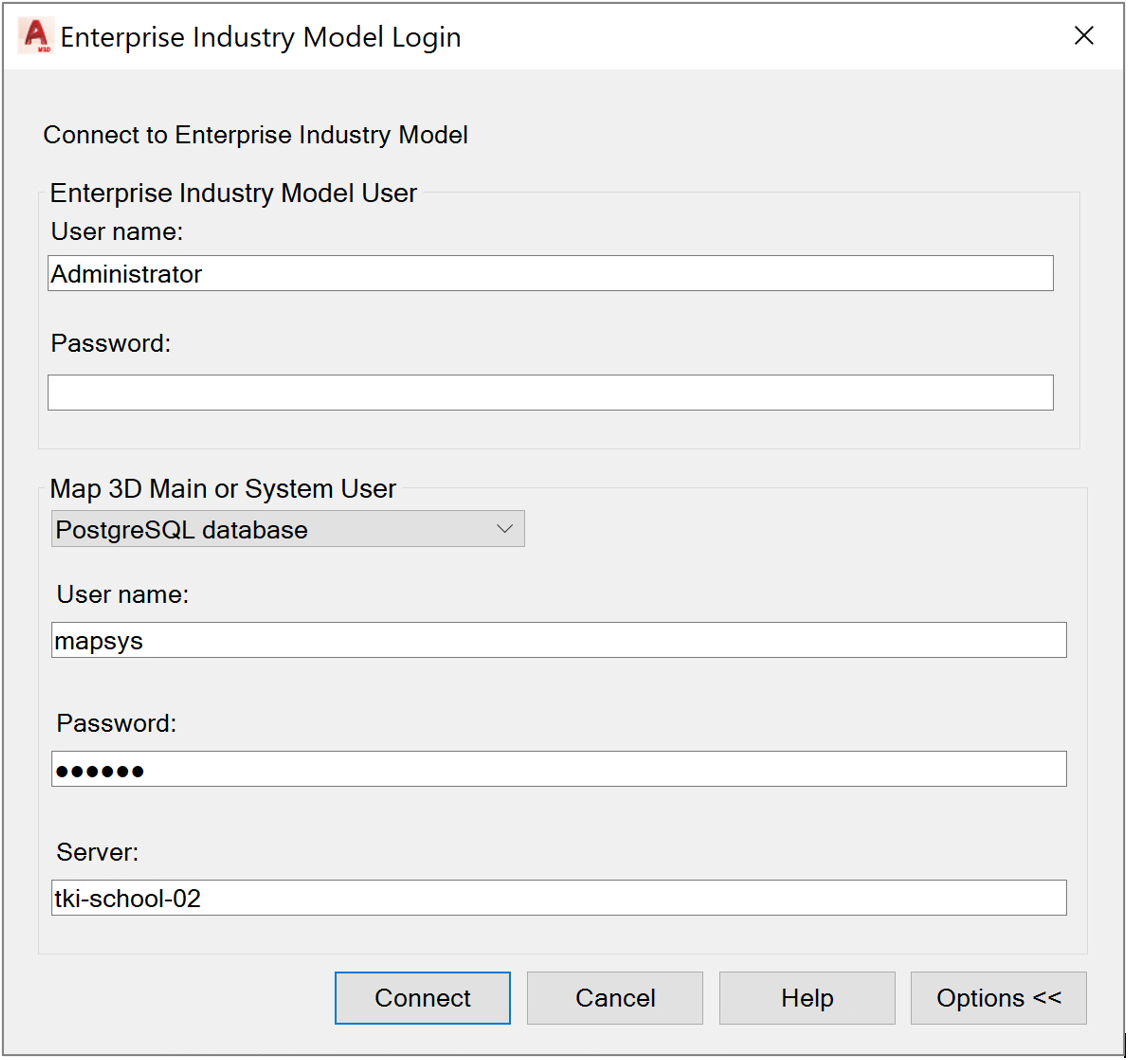This screenshot has height=1060, width=1129.
Task: Click the 'Enterprise Industry Model User' group label
Action: click(233, 193)
